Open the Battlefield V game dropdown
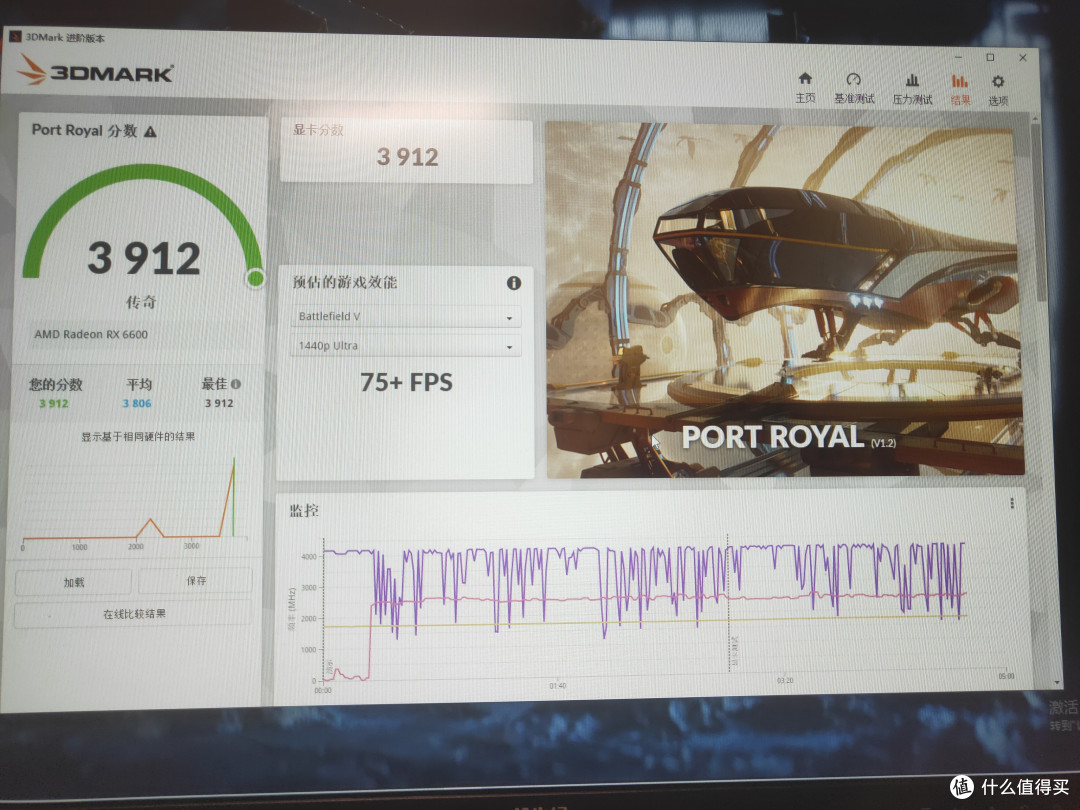 click(x=406, y=316)
